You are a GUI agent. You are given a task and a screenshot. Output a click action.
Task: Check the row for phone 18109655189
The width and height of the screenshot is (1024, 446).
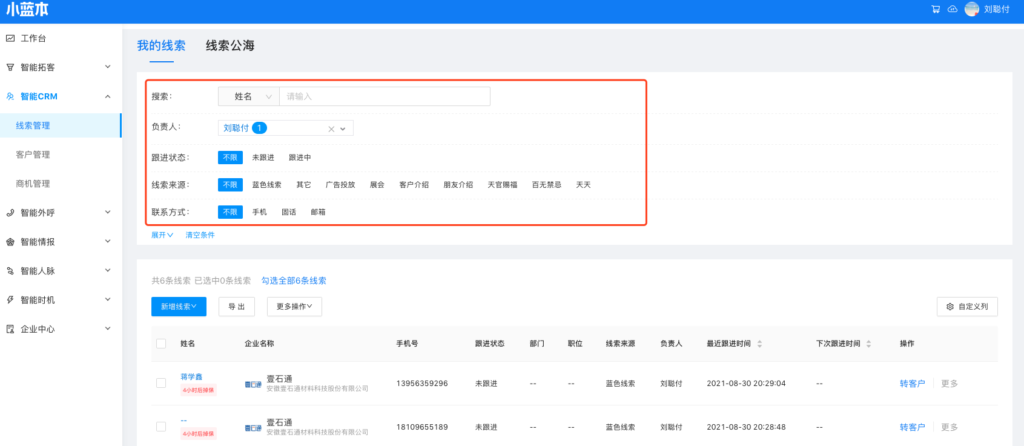point(161,427)
